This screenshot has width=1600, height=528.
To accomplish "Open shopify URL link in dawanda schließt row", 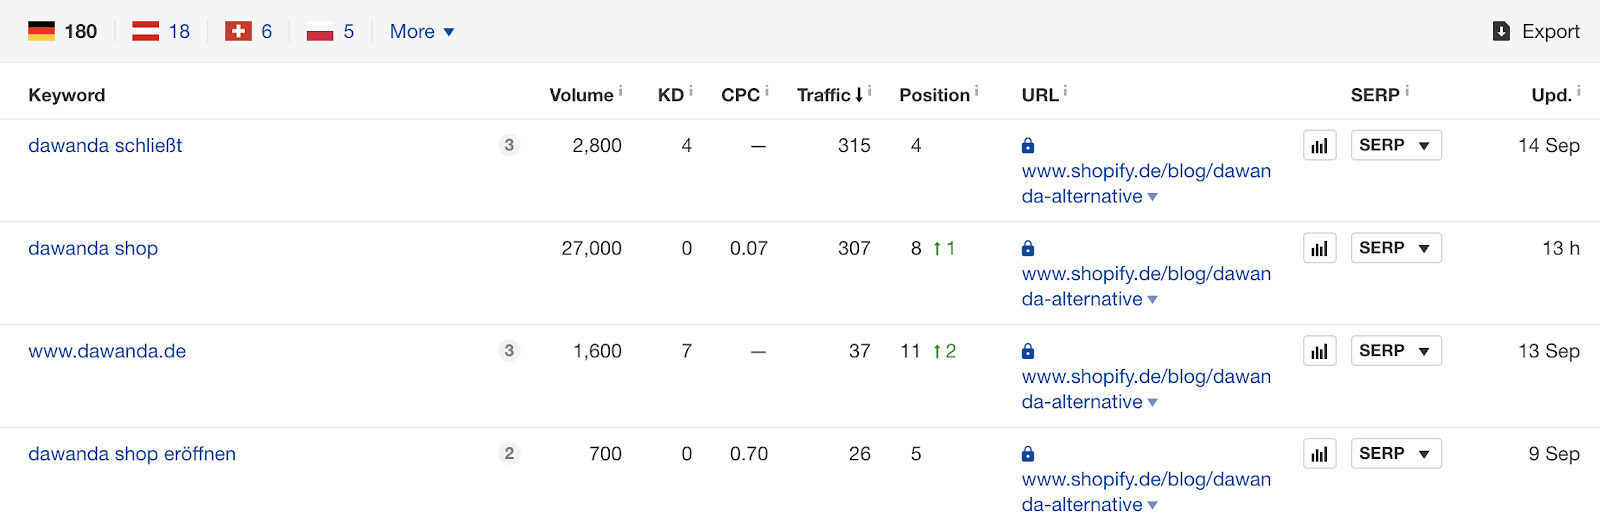I will pos(1146,184).
